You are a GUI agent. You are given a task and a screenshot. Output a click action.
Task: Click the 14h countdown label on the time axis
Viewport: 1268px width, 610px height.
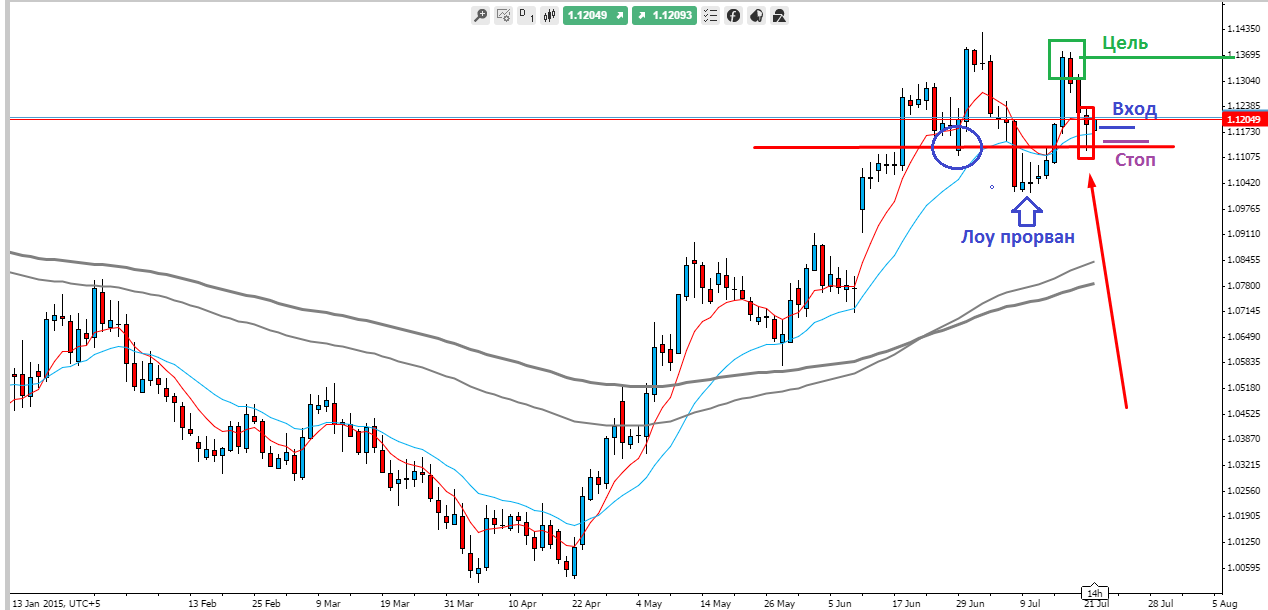click(x=1093, y=592)
